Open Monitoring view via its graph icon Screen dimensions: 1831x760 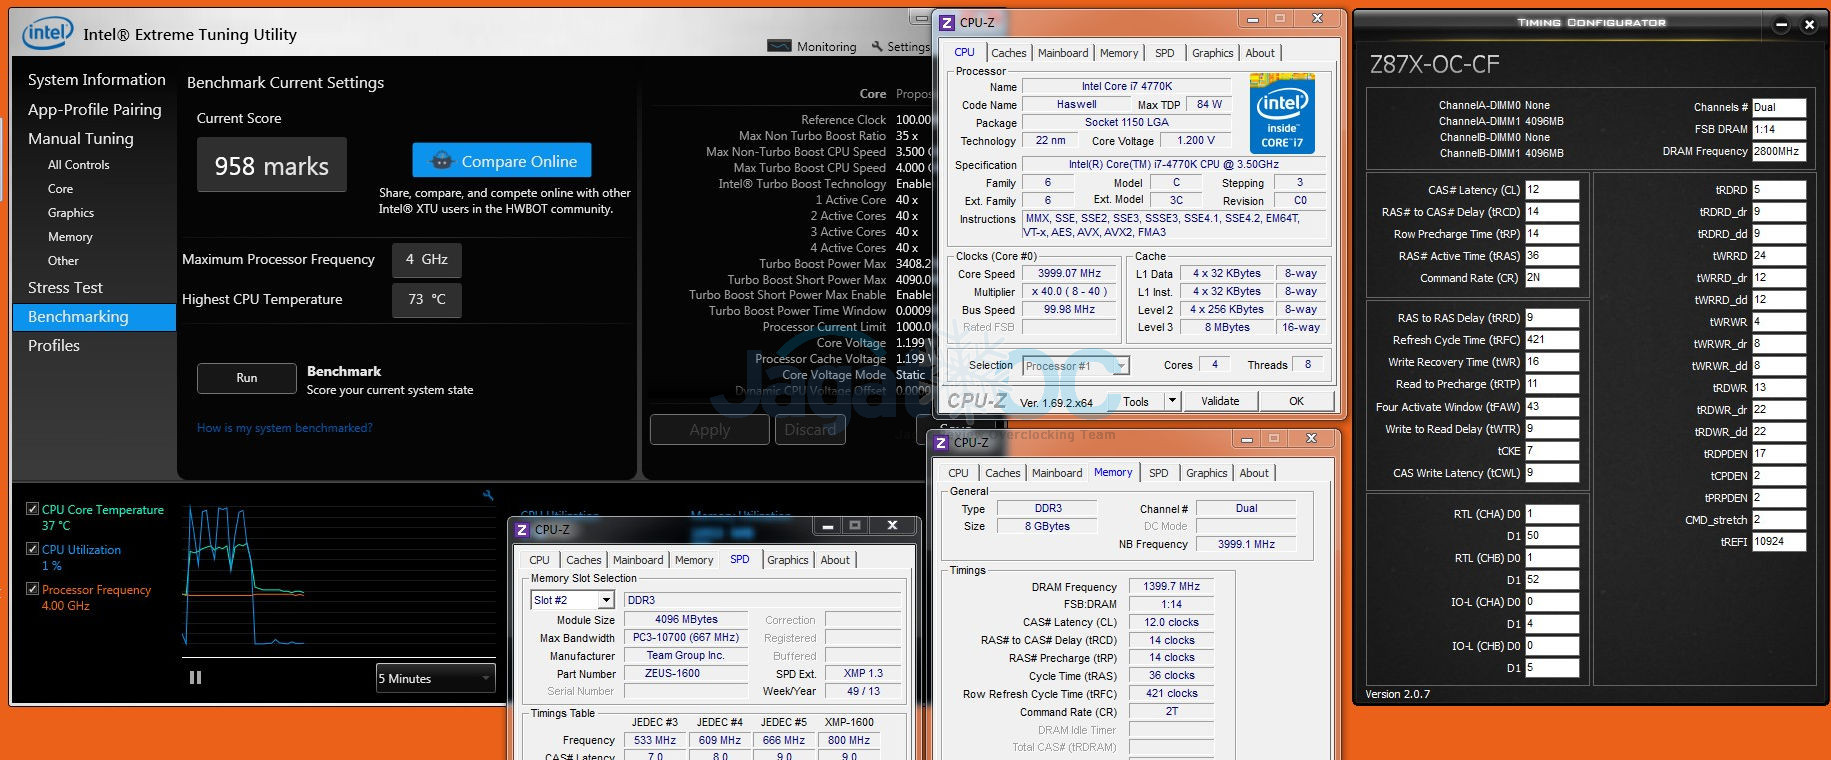pos(779,46)
